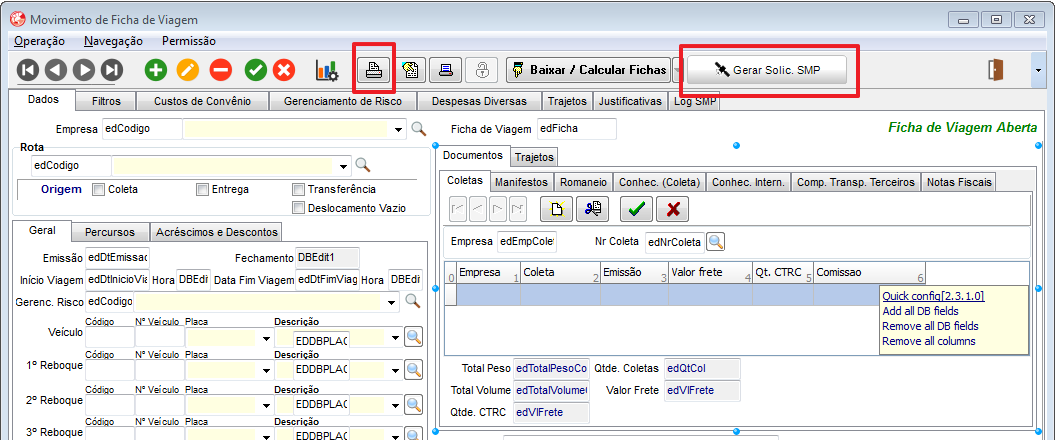Confirm changes with green check circle
The image size is (1057, 440).
[x=255, y=69]
